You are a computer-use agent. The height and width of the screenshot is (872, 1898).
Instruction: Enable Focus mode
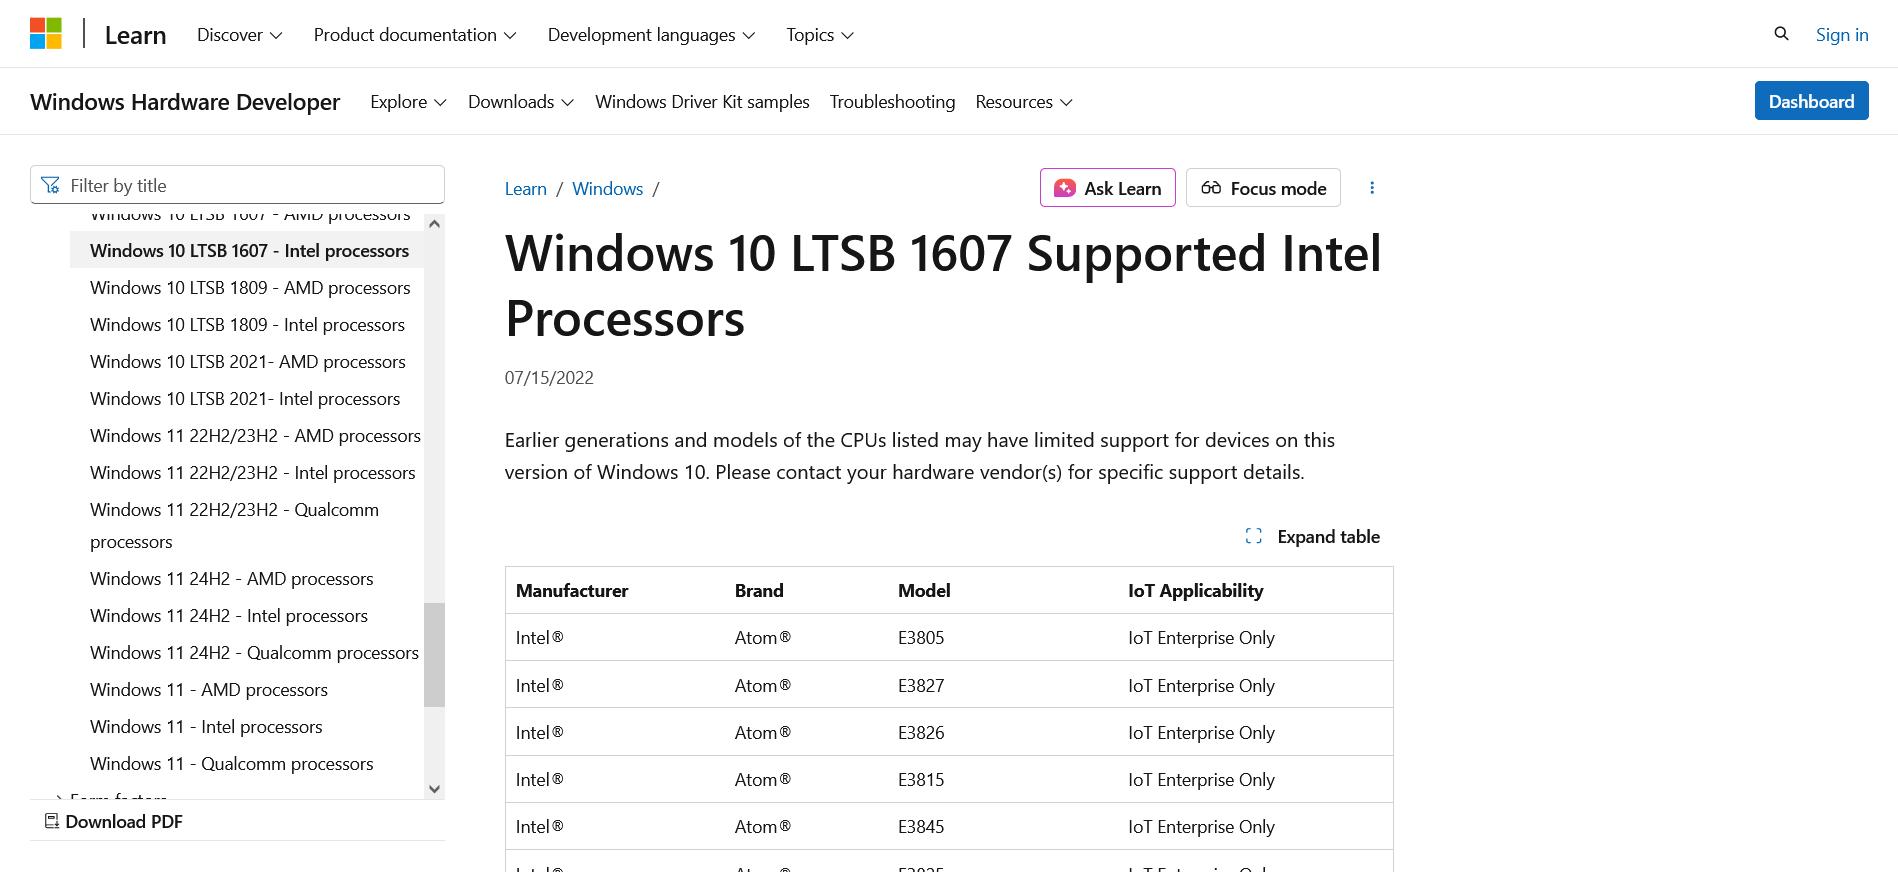coord(1263,188)
